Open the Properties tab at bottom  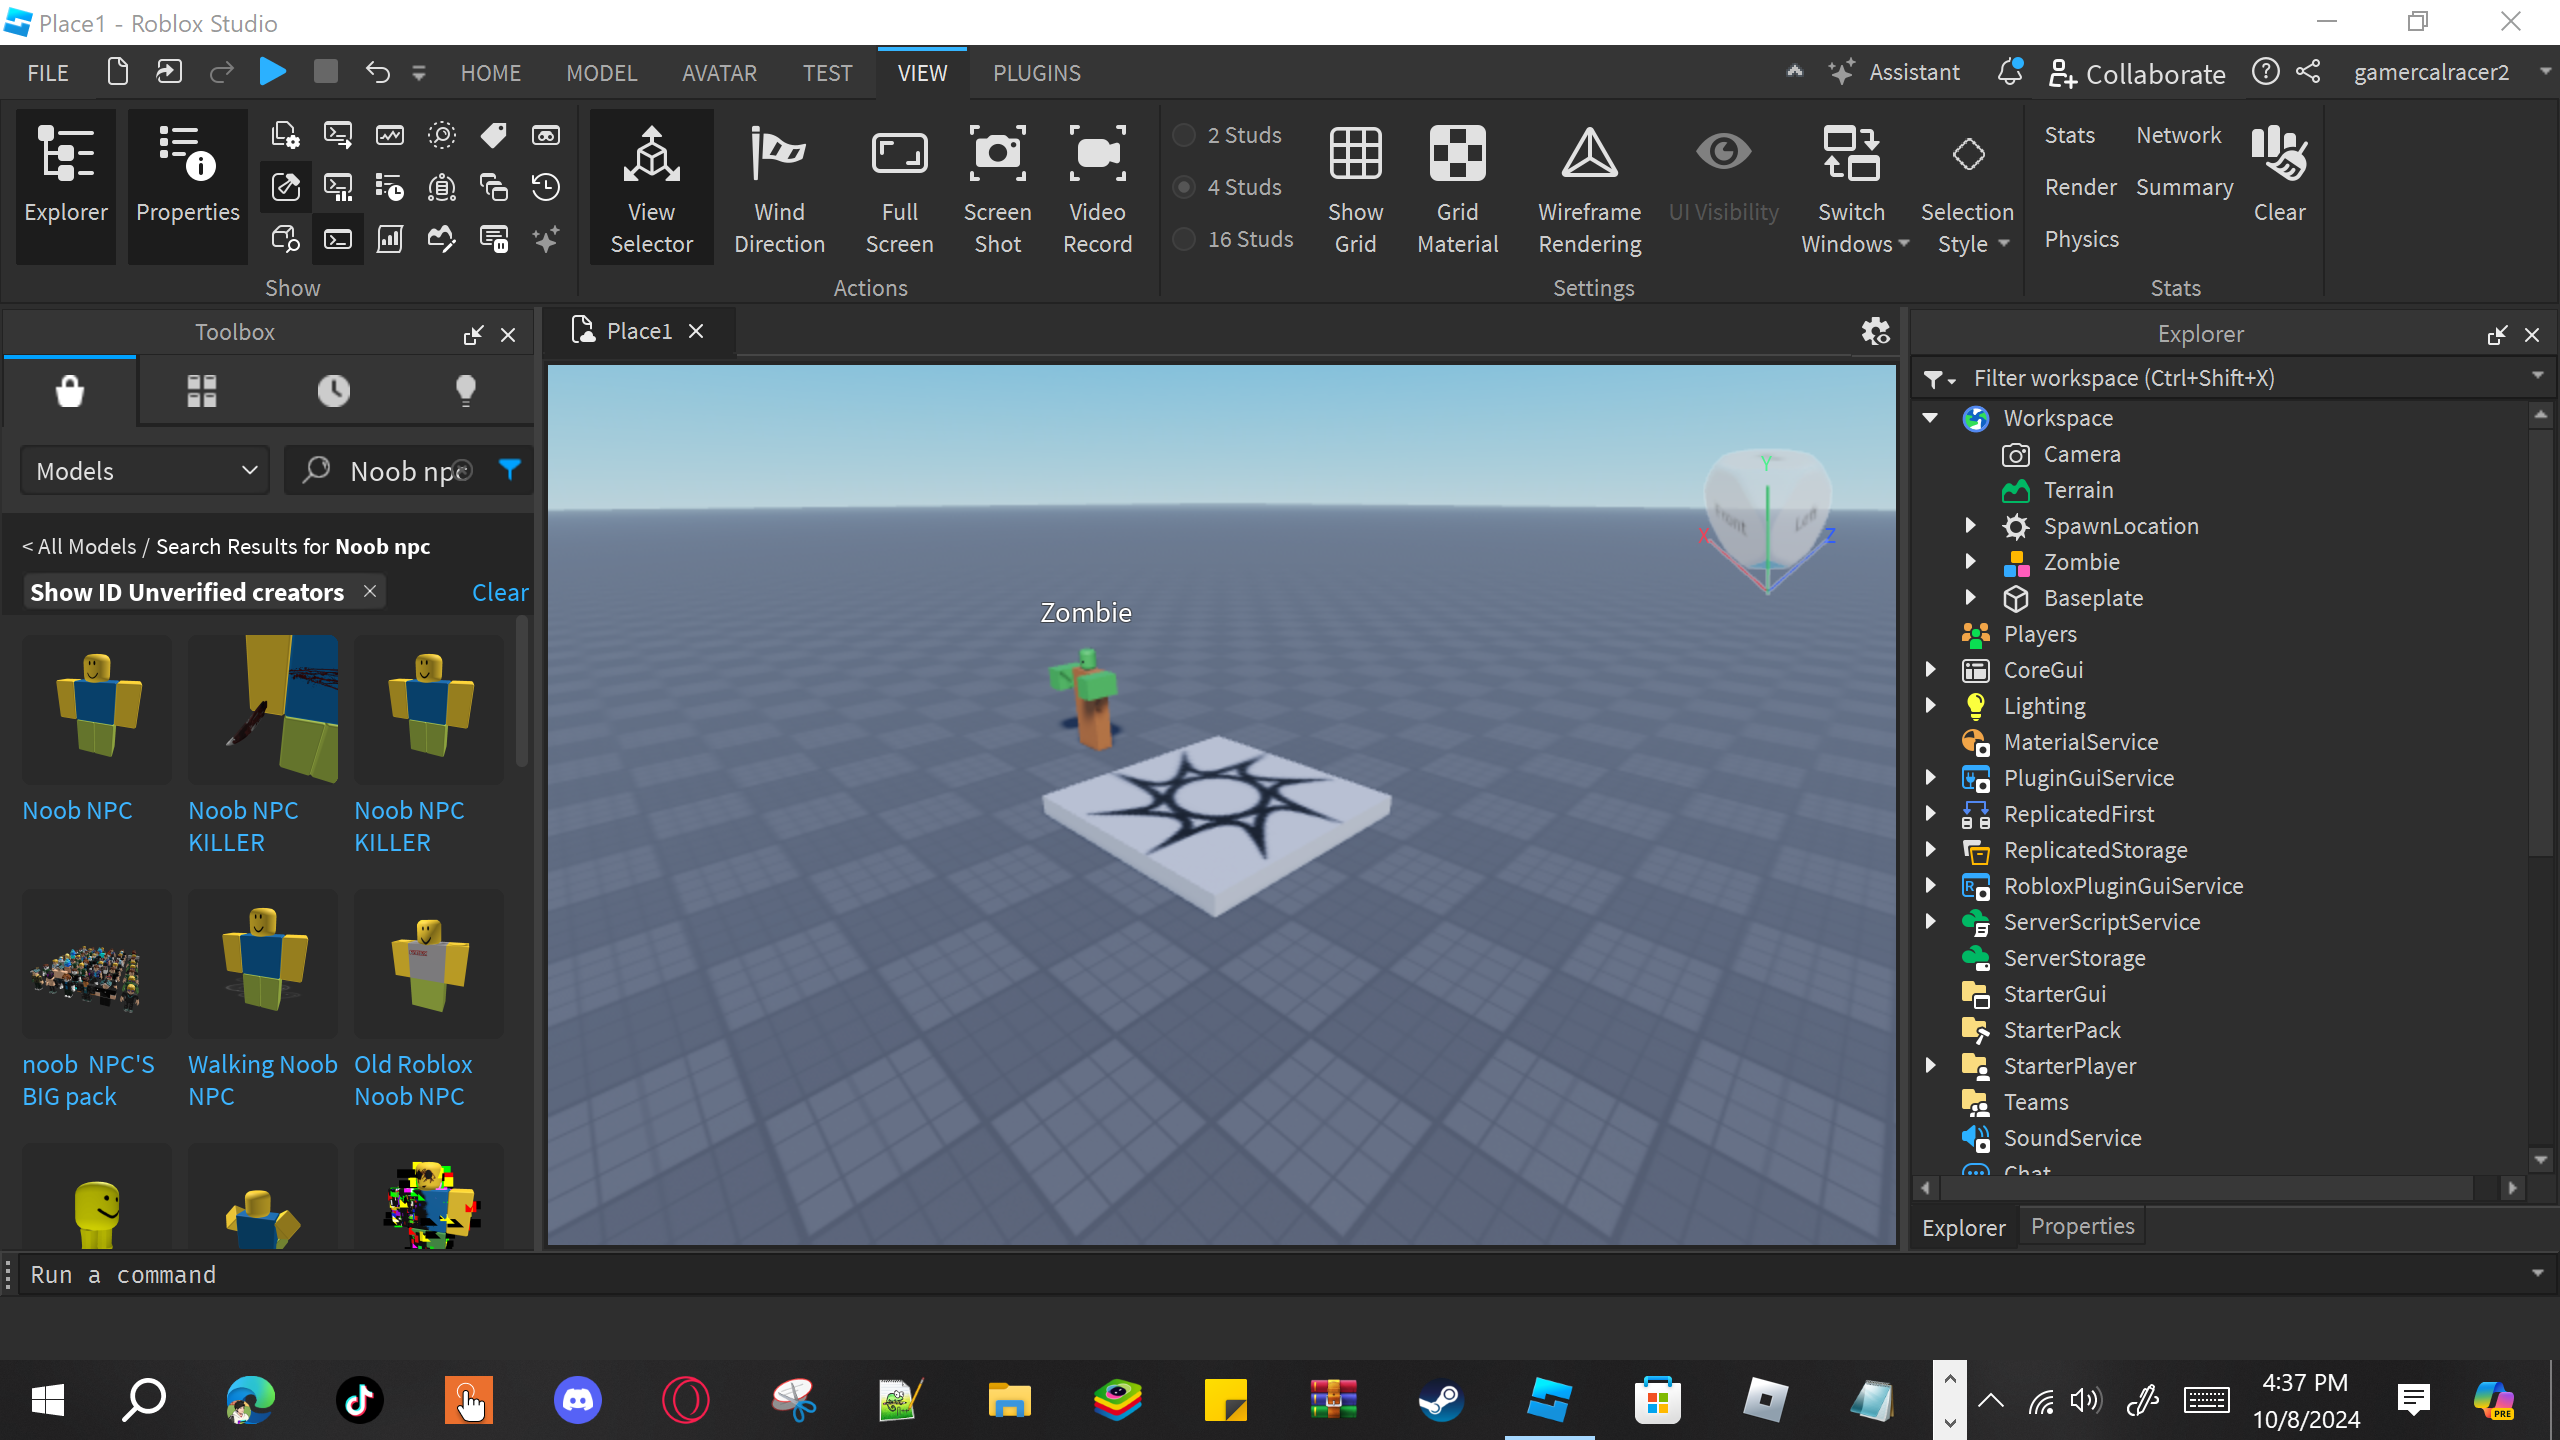[x=2082, y=1226]
